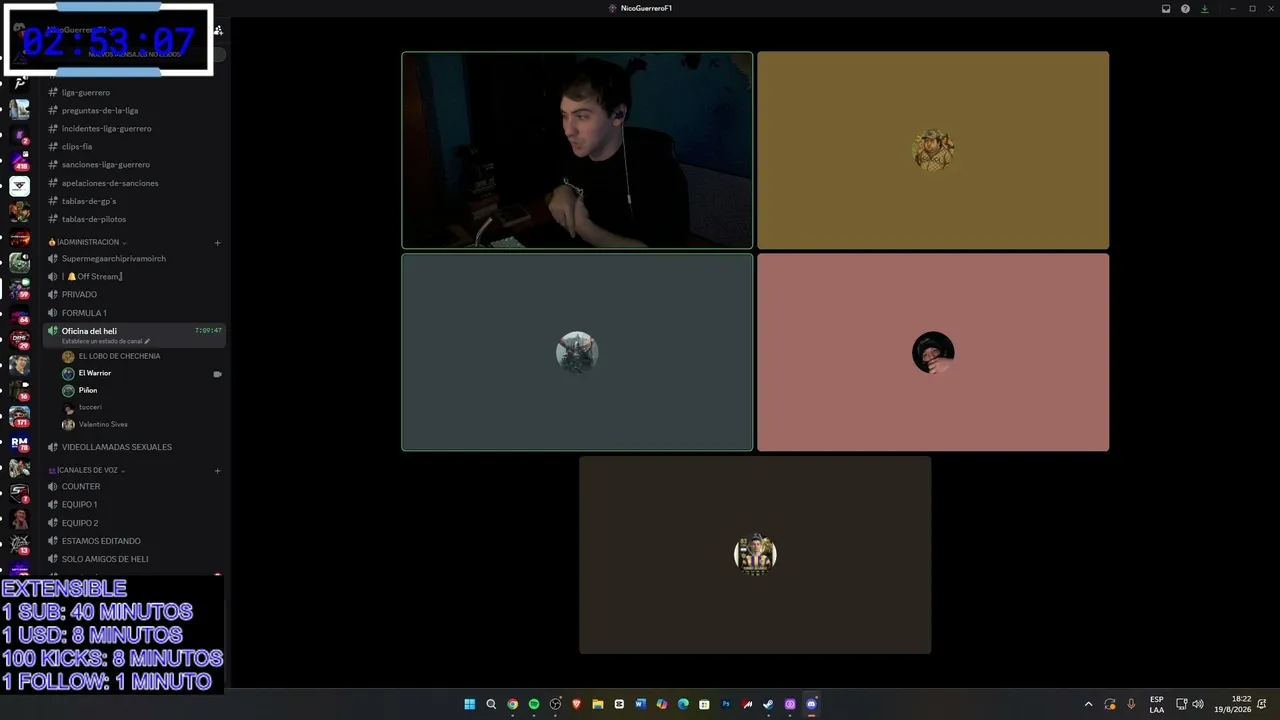The image size is (1280, 720).
Task: Open taskbar Search
Action: coord(491,704)
